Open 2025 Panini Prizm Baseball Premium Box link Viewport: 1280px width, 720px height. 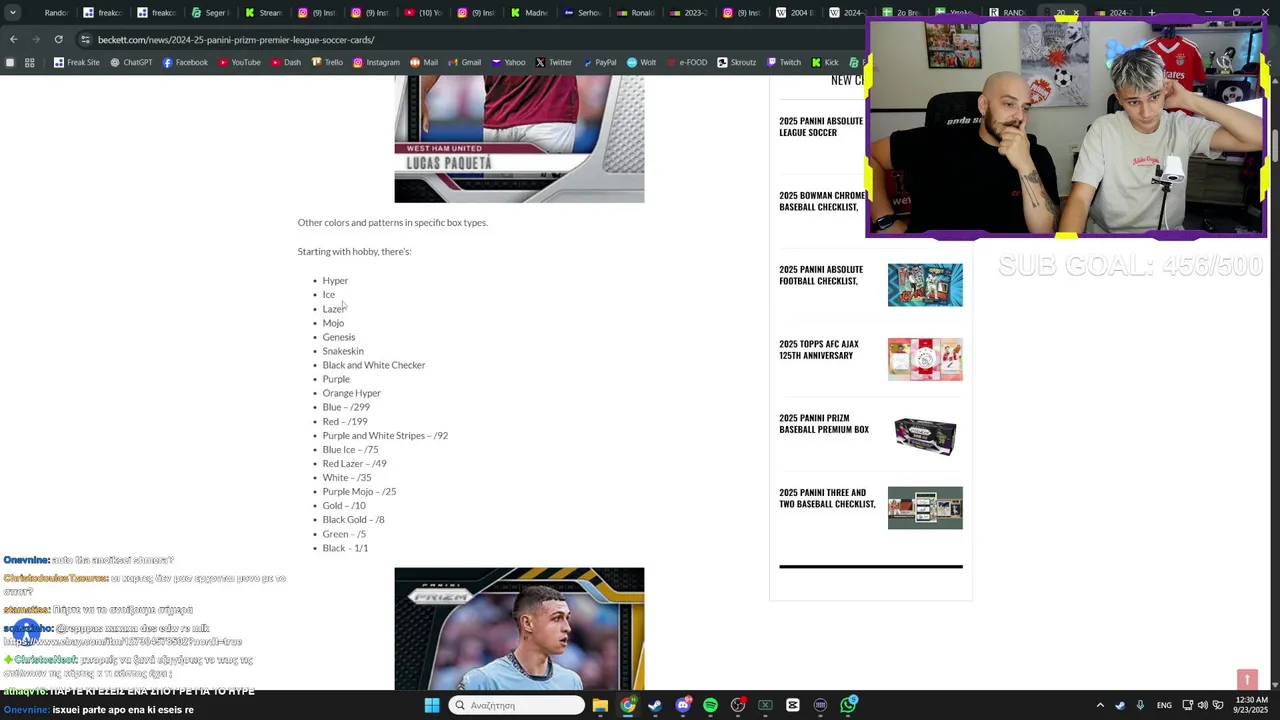tap(824, 424)
